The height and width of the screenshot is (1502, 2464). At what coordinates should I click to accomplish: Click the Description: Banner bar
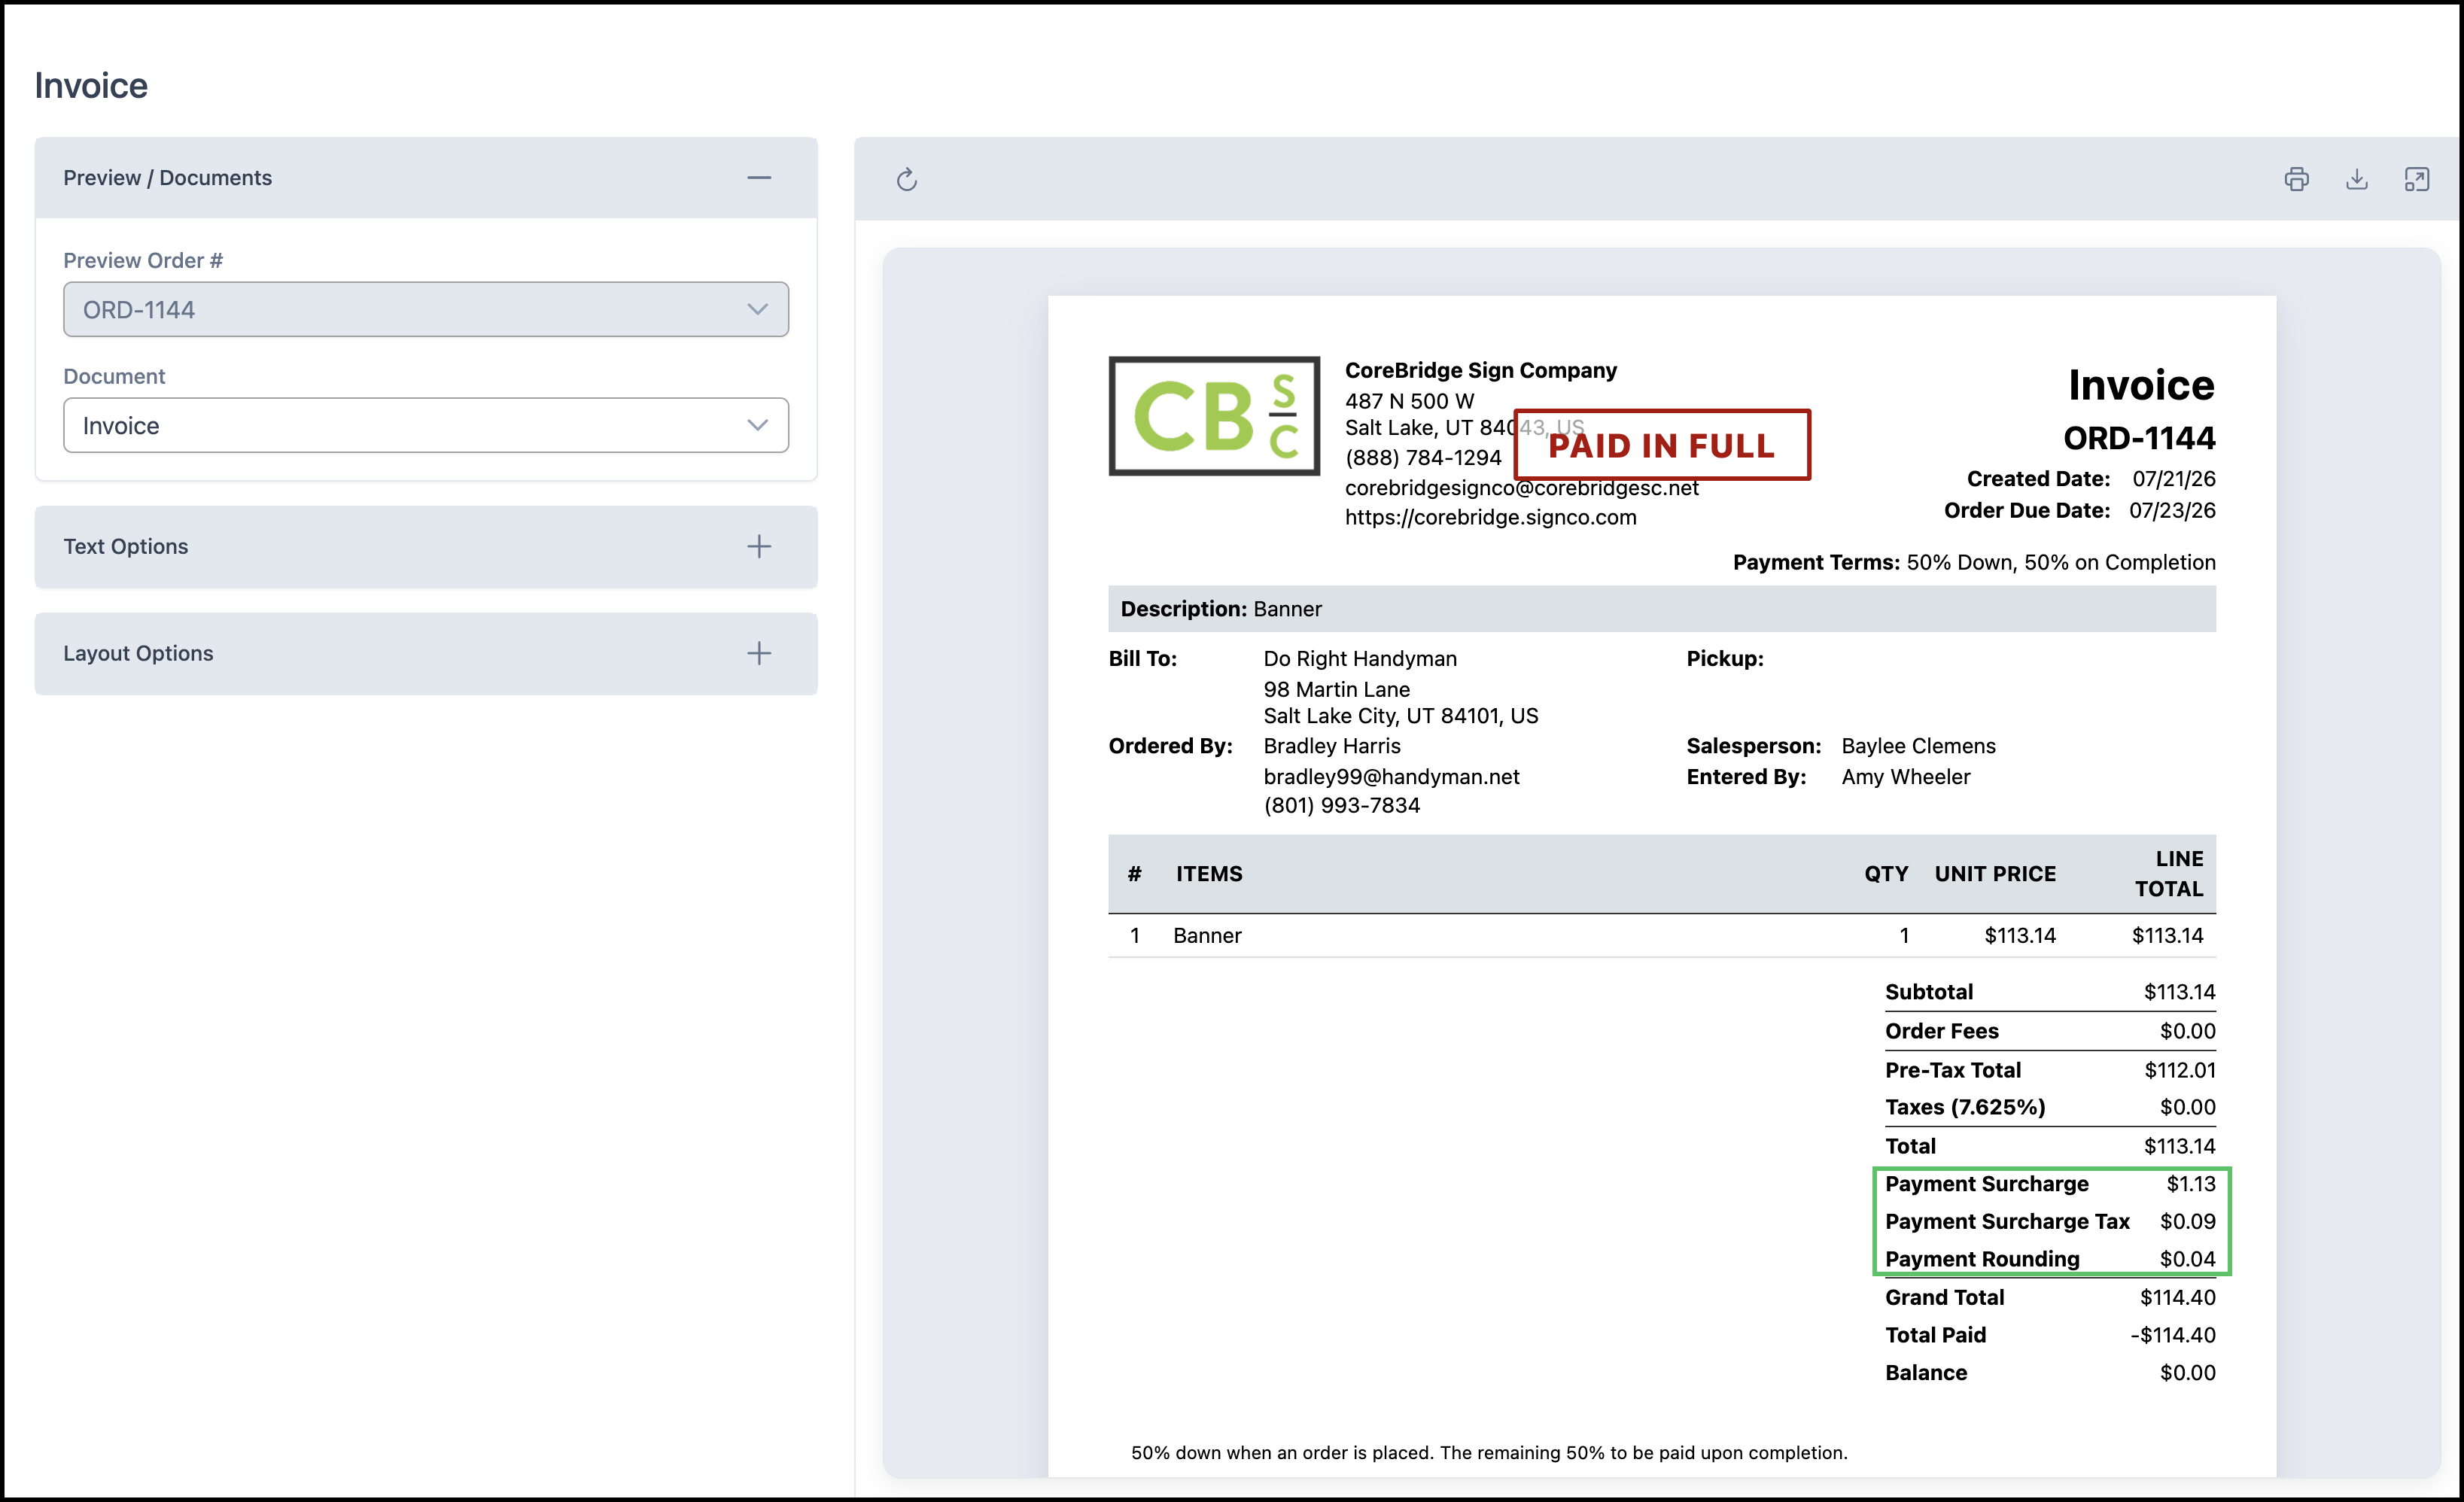(x=1662, y=609)
